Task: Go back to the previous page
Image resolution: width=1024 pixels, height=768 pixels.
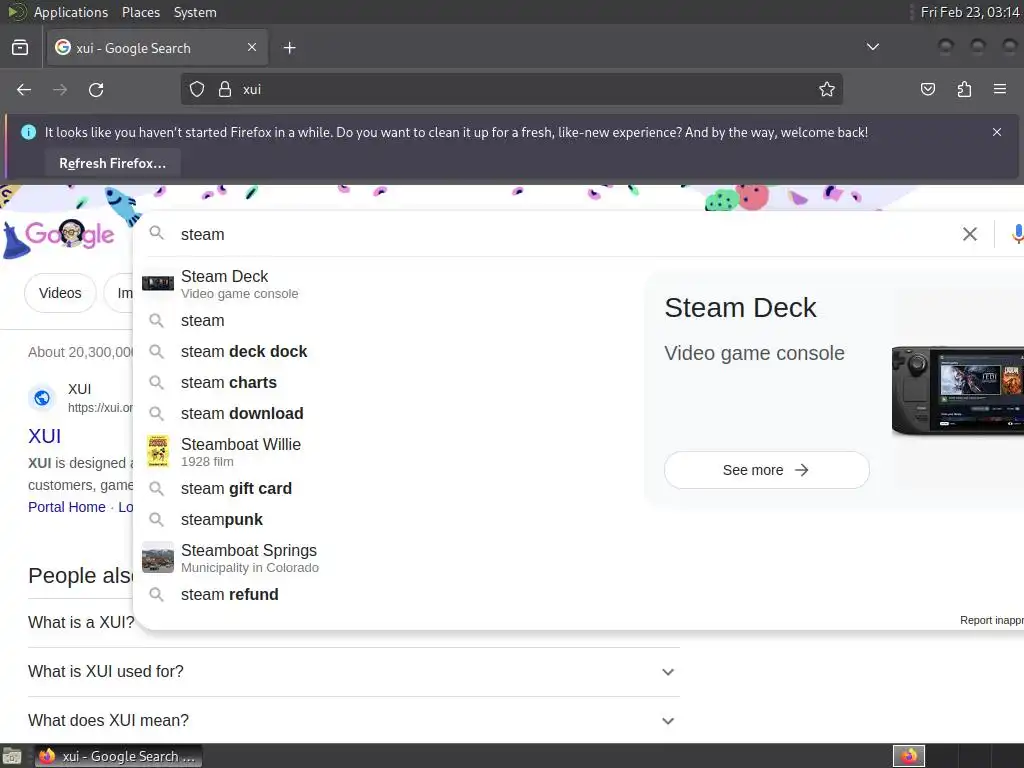Action: 24,89
